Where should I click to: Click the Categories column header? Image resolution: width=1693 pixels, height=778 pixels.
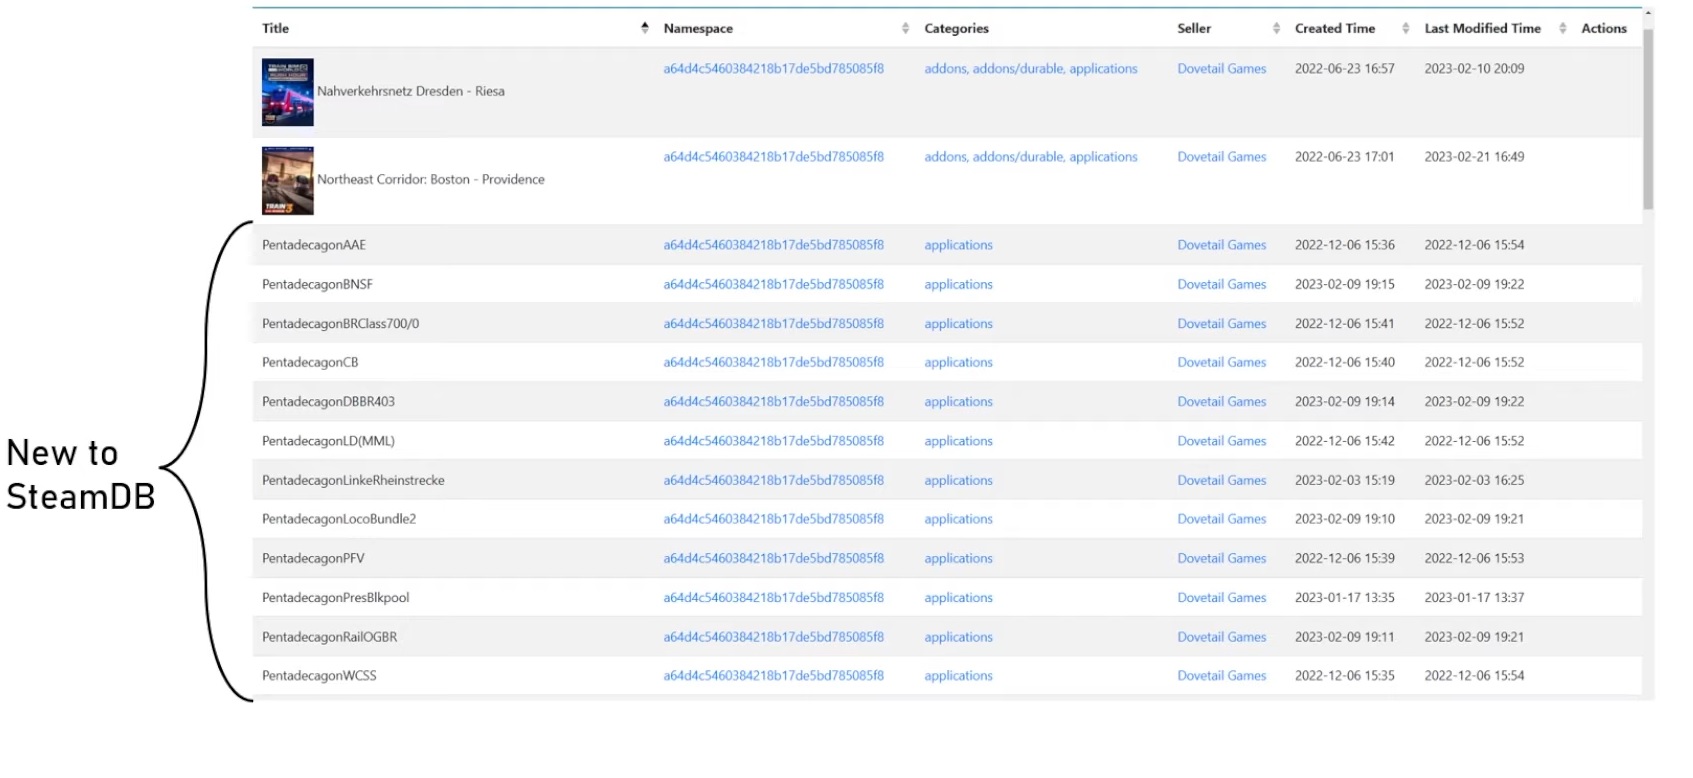point(956,28)
